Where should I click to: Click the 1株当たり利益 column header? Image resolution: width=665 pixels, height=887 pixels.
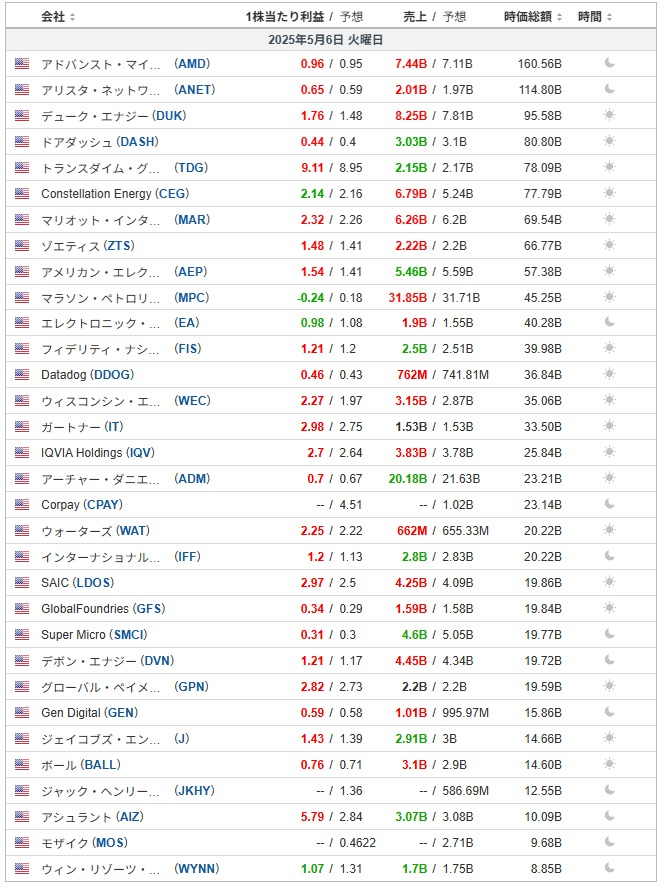pos(284,17)
